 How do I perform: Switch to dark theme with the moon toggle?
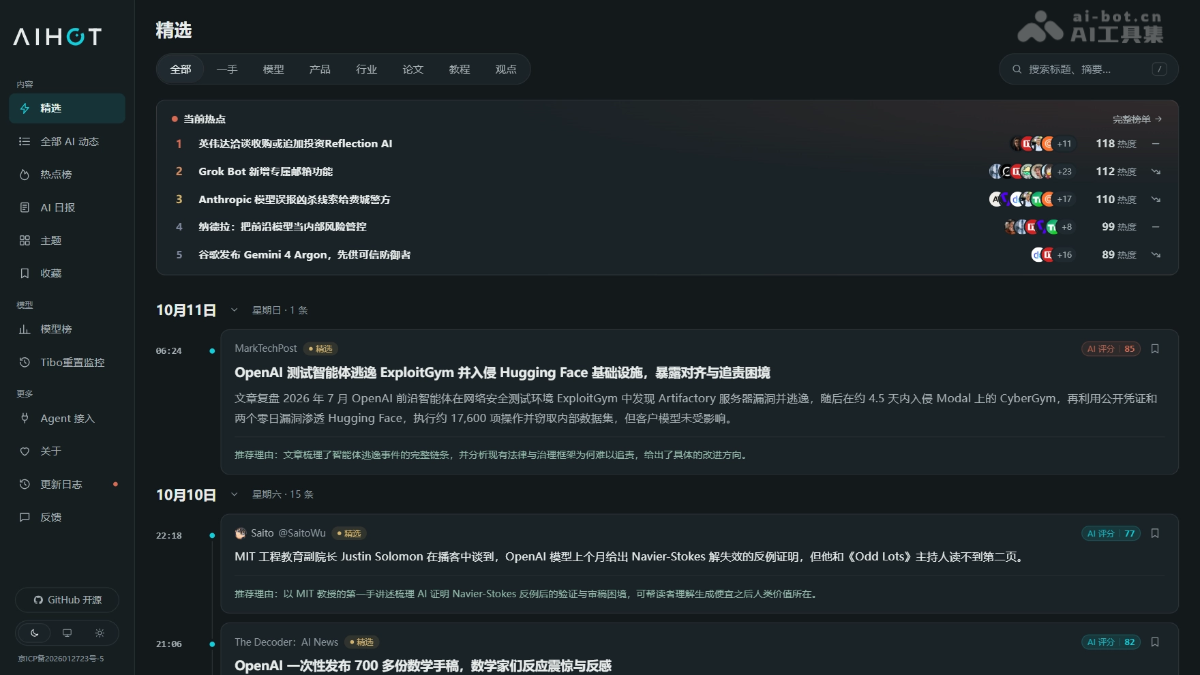click(35, 633)
